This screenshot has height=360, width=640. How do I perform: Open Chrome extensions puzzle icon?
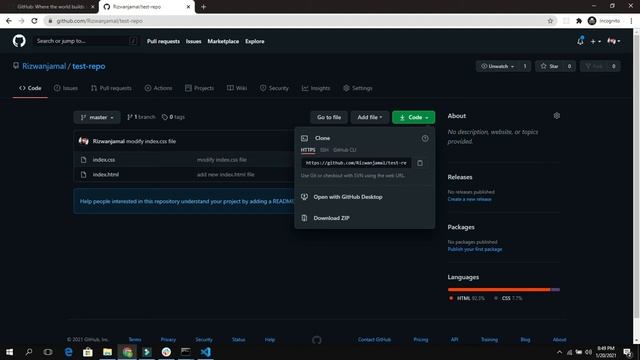click(x=579, y=21)
